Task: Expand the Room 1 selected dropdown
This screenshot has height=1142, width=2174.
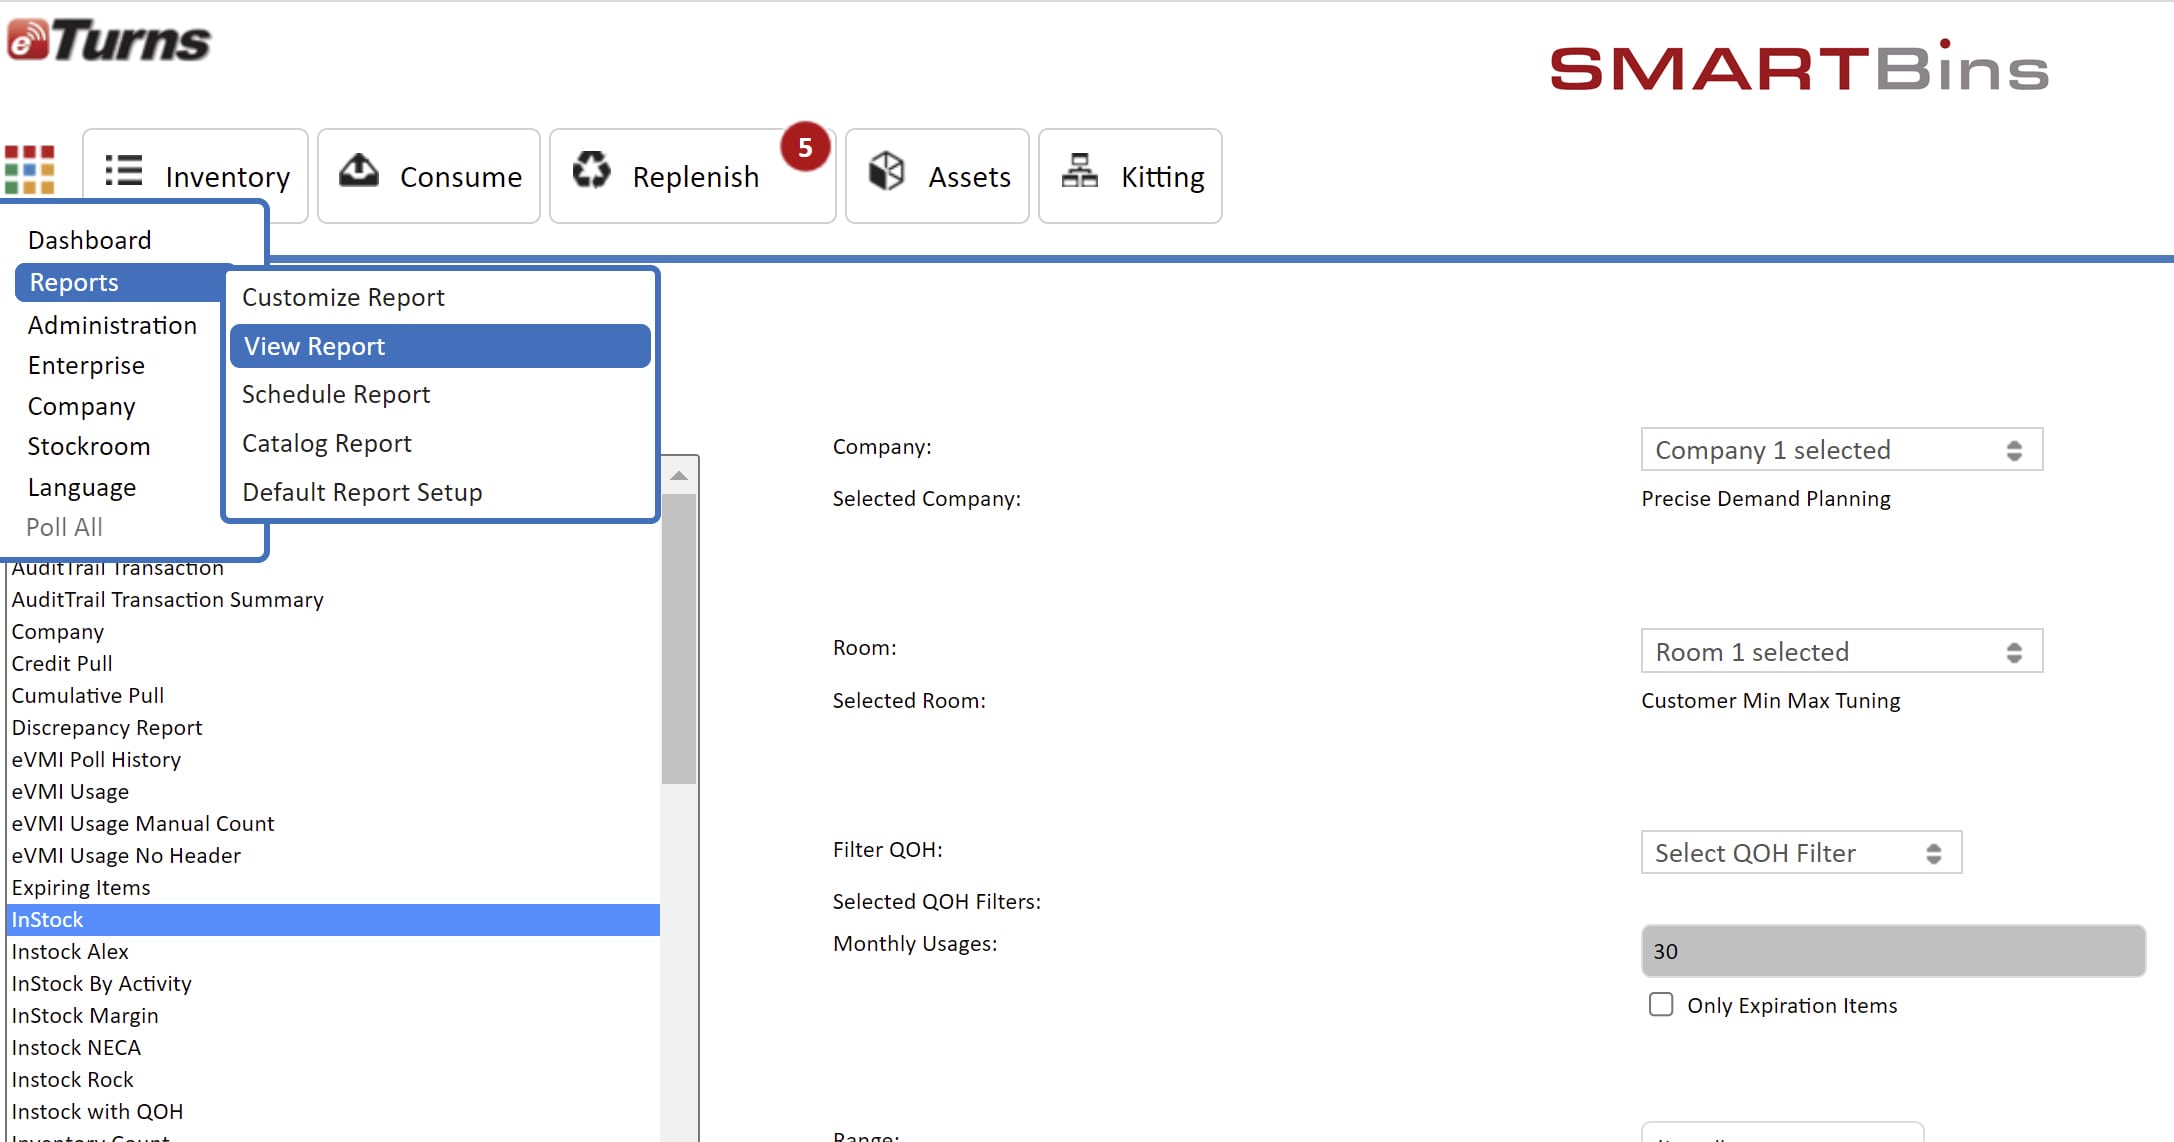Action: click(x=1840, y=652)
